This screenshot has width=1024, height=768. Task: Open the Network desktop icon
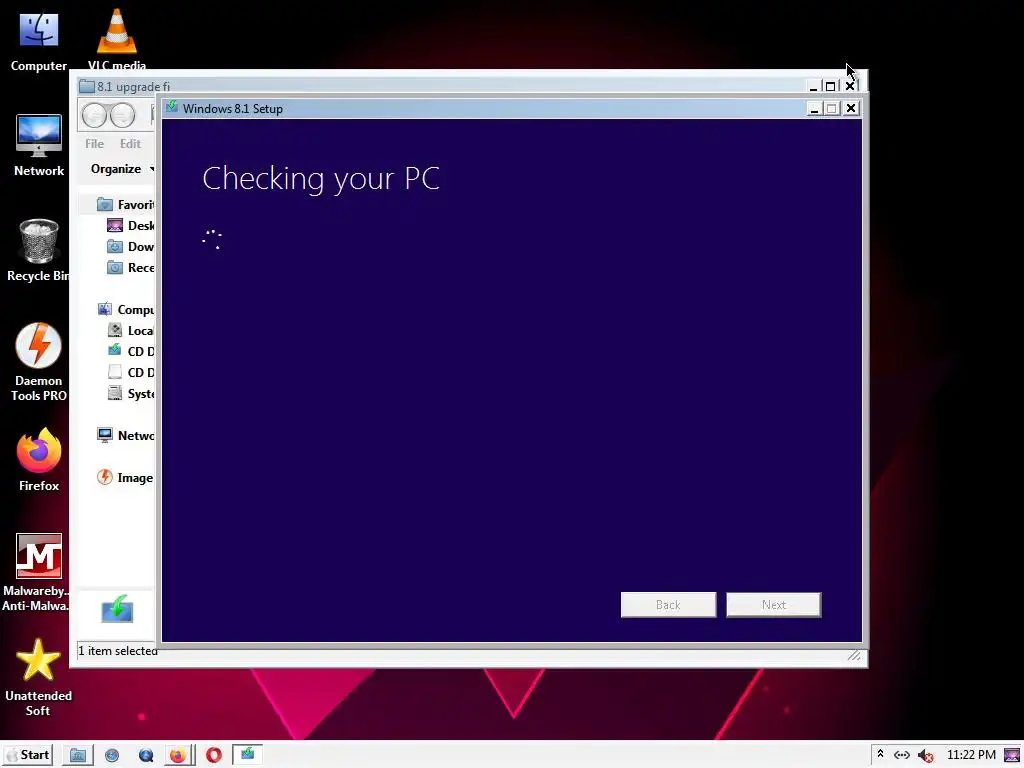point(39,145)
